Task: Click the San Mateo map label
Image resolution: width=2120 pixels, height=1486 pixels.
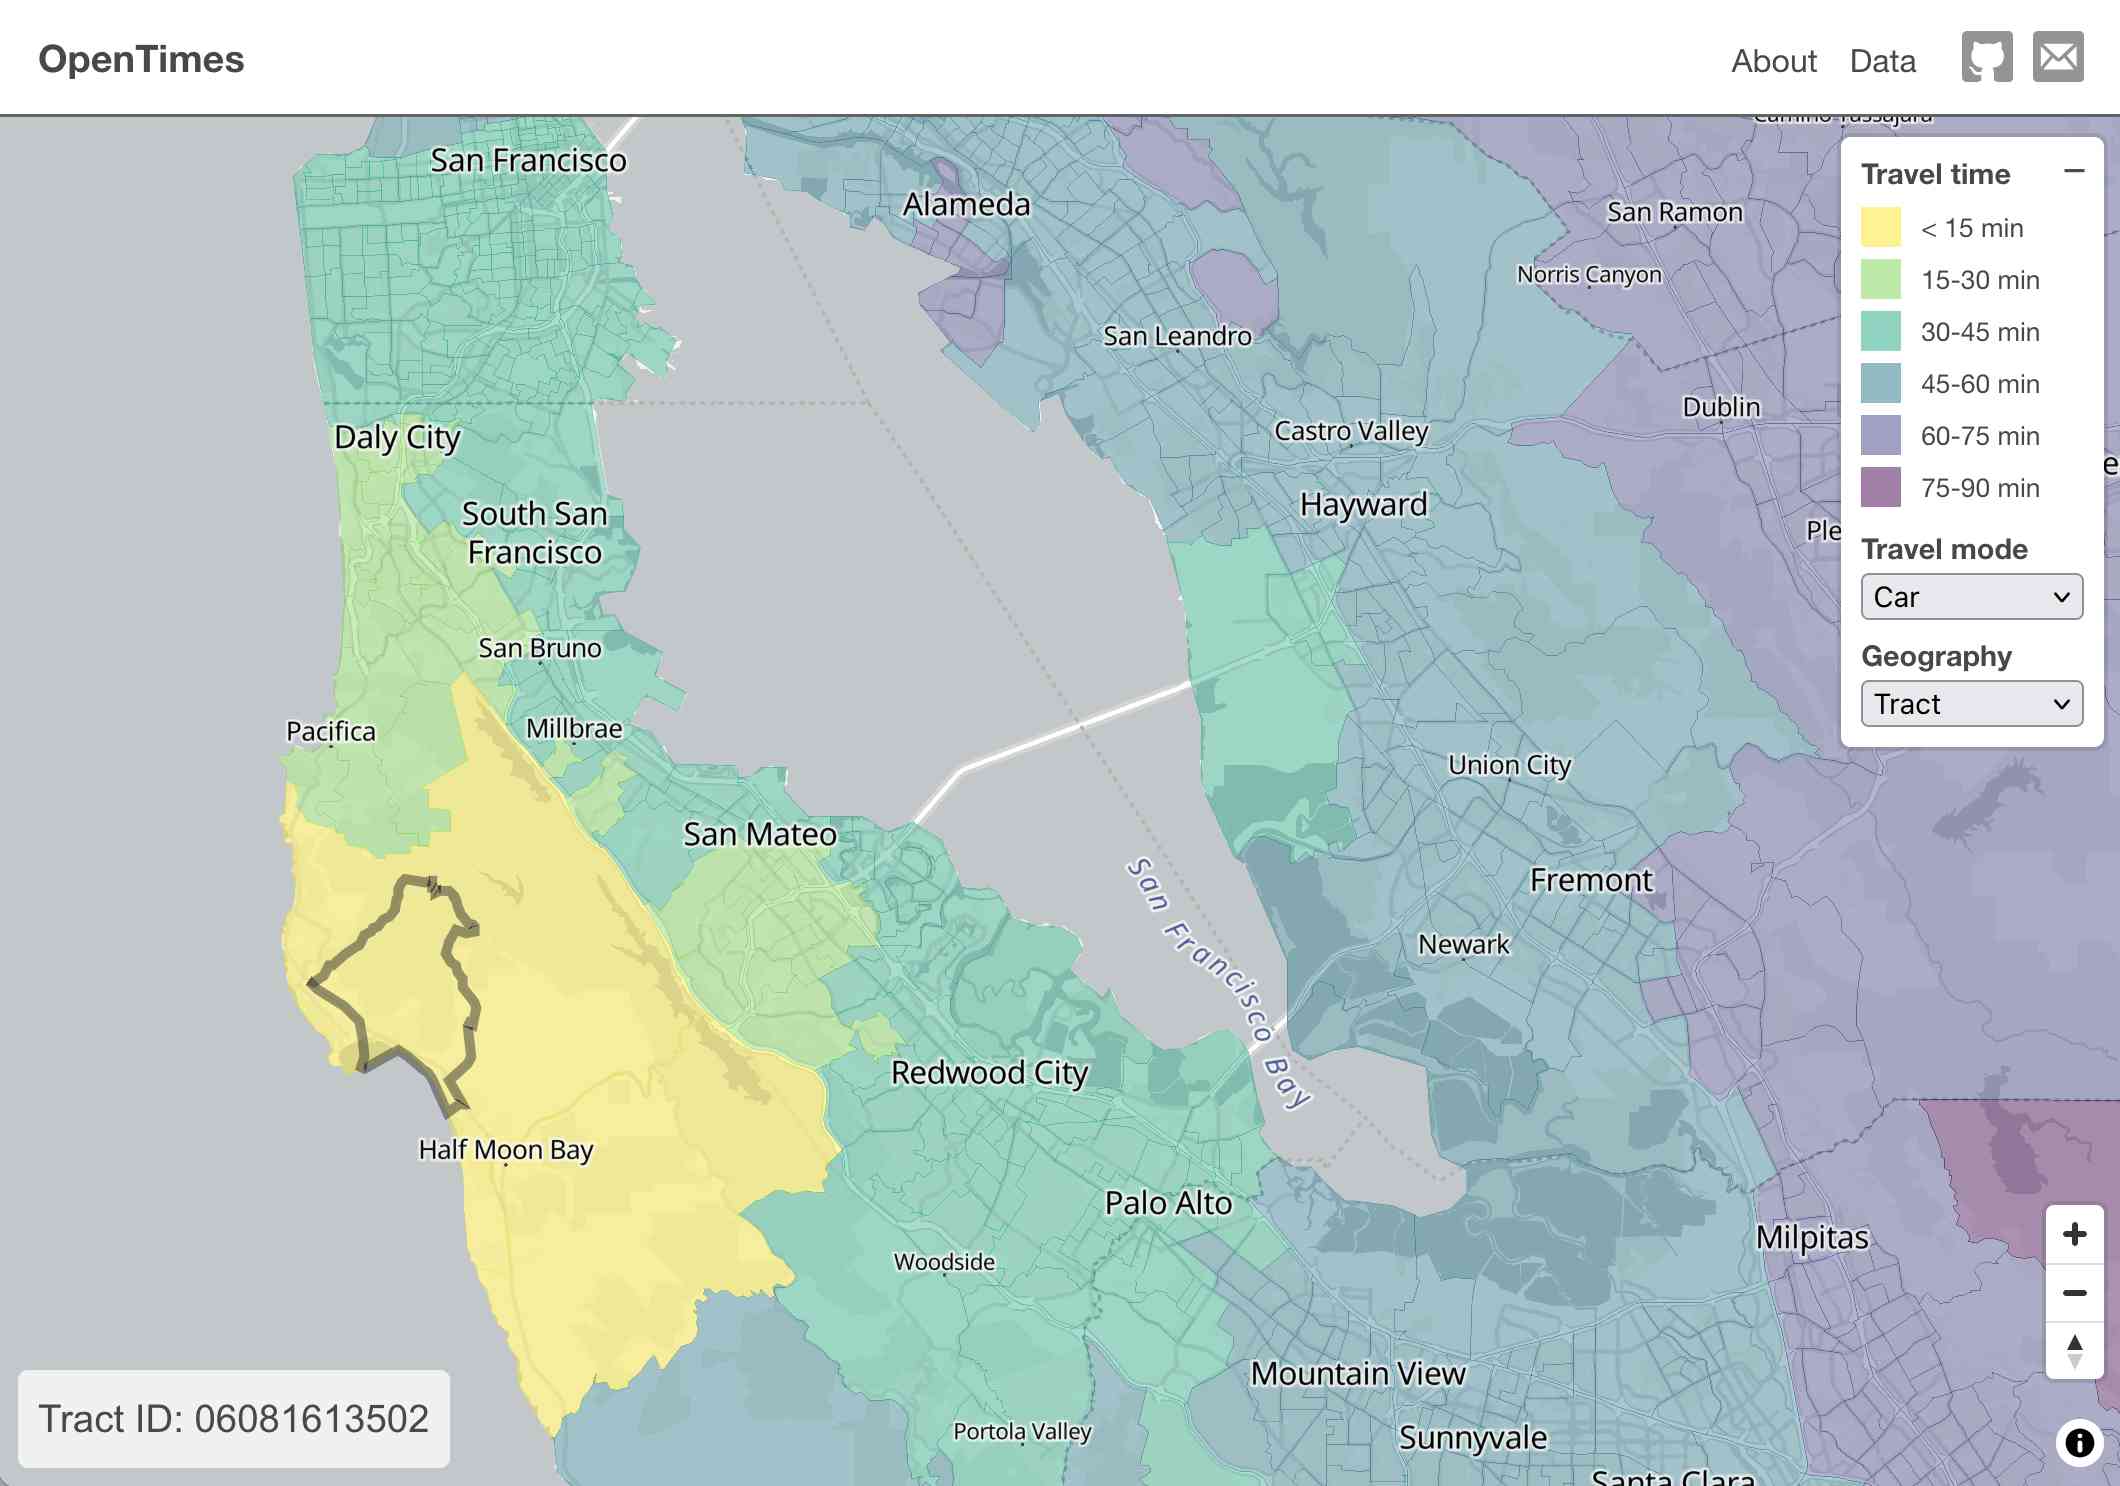Action: 760,834
